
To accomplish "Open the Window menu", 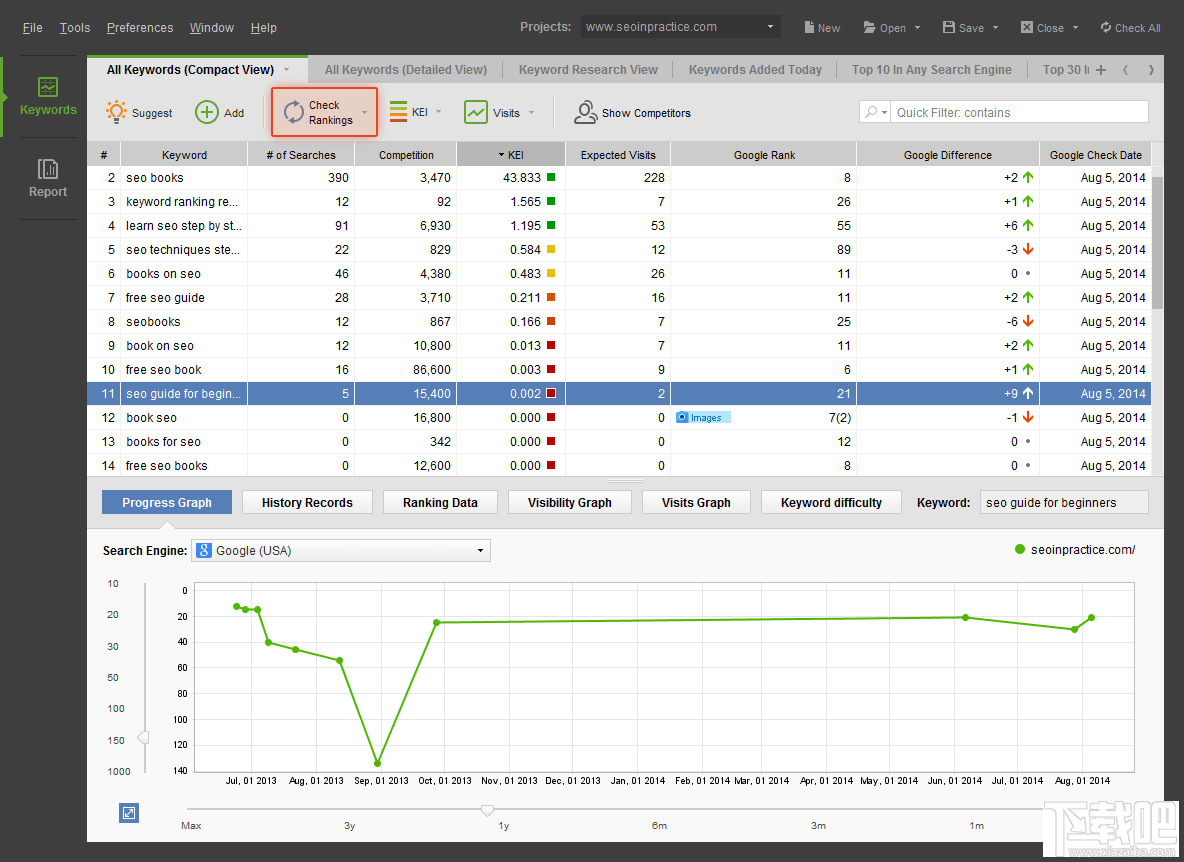I will [211, 28].
